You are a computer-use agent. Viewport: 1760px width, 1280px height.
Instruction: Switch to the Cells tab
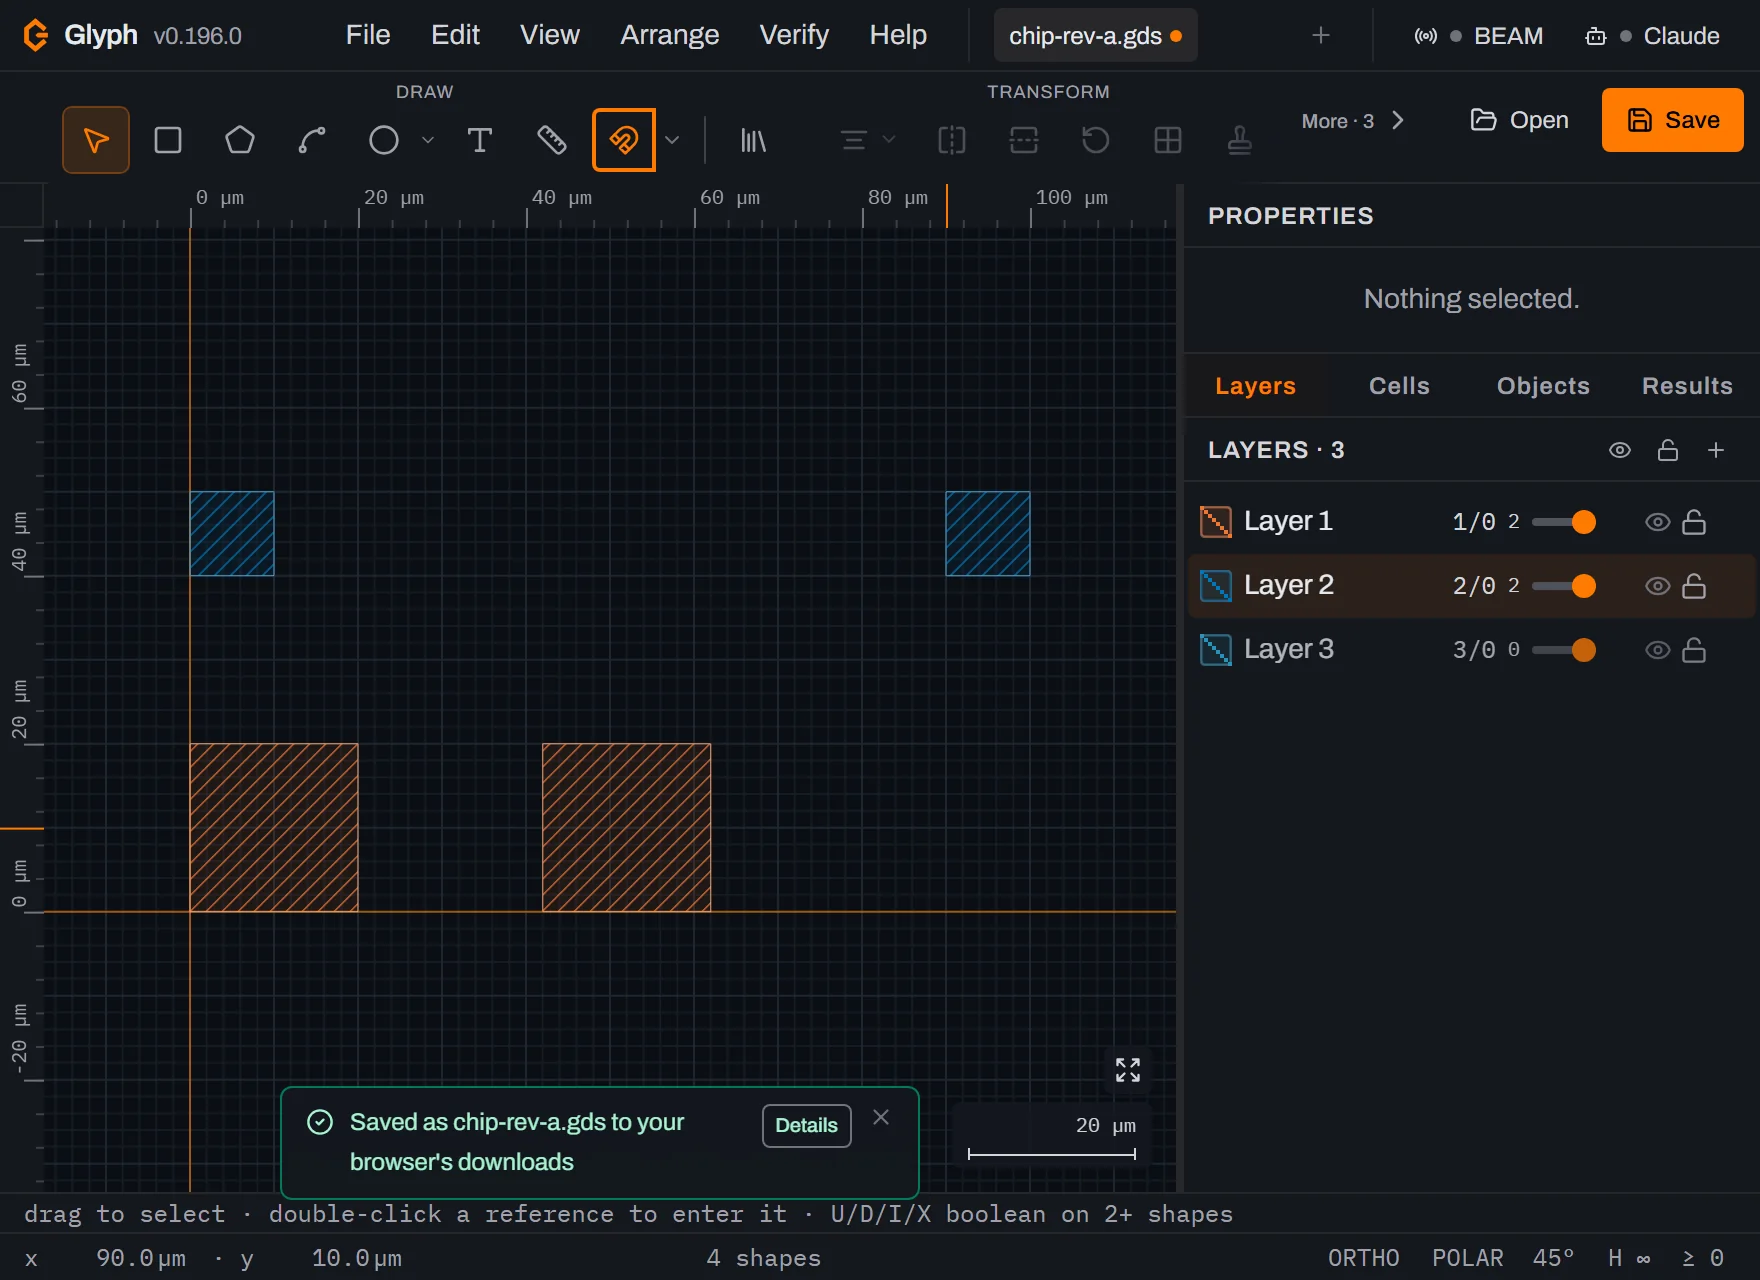[1399, 386]
